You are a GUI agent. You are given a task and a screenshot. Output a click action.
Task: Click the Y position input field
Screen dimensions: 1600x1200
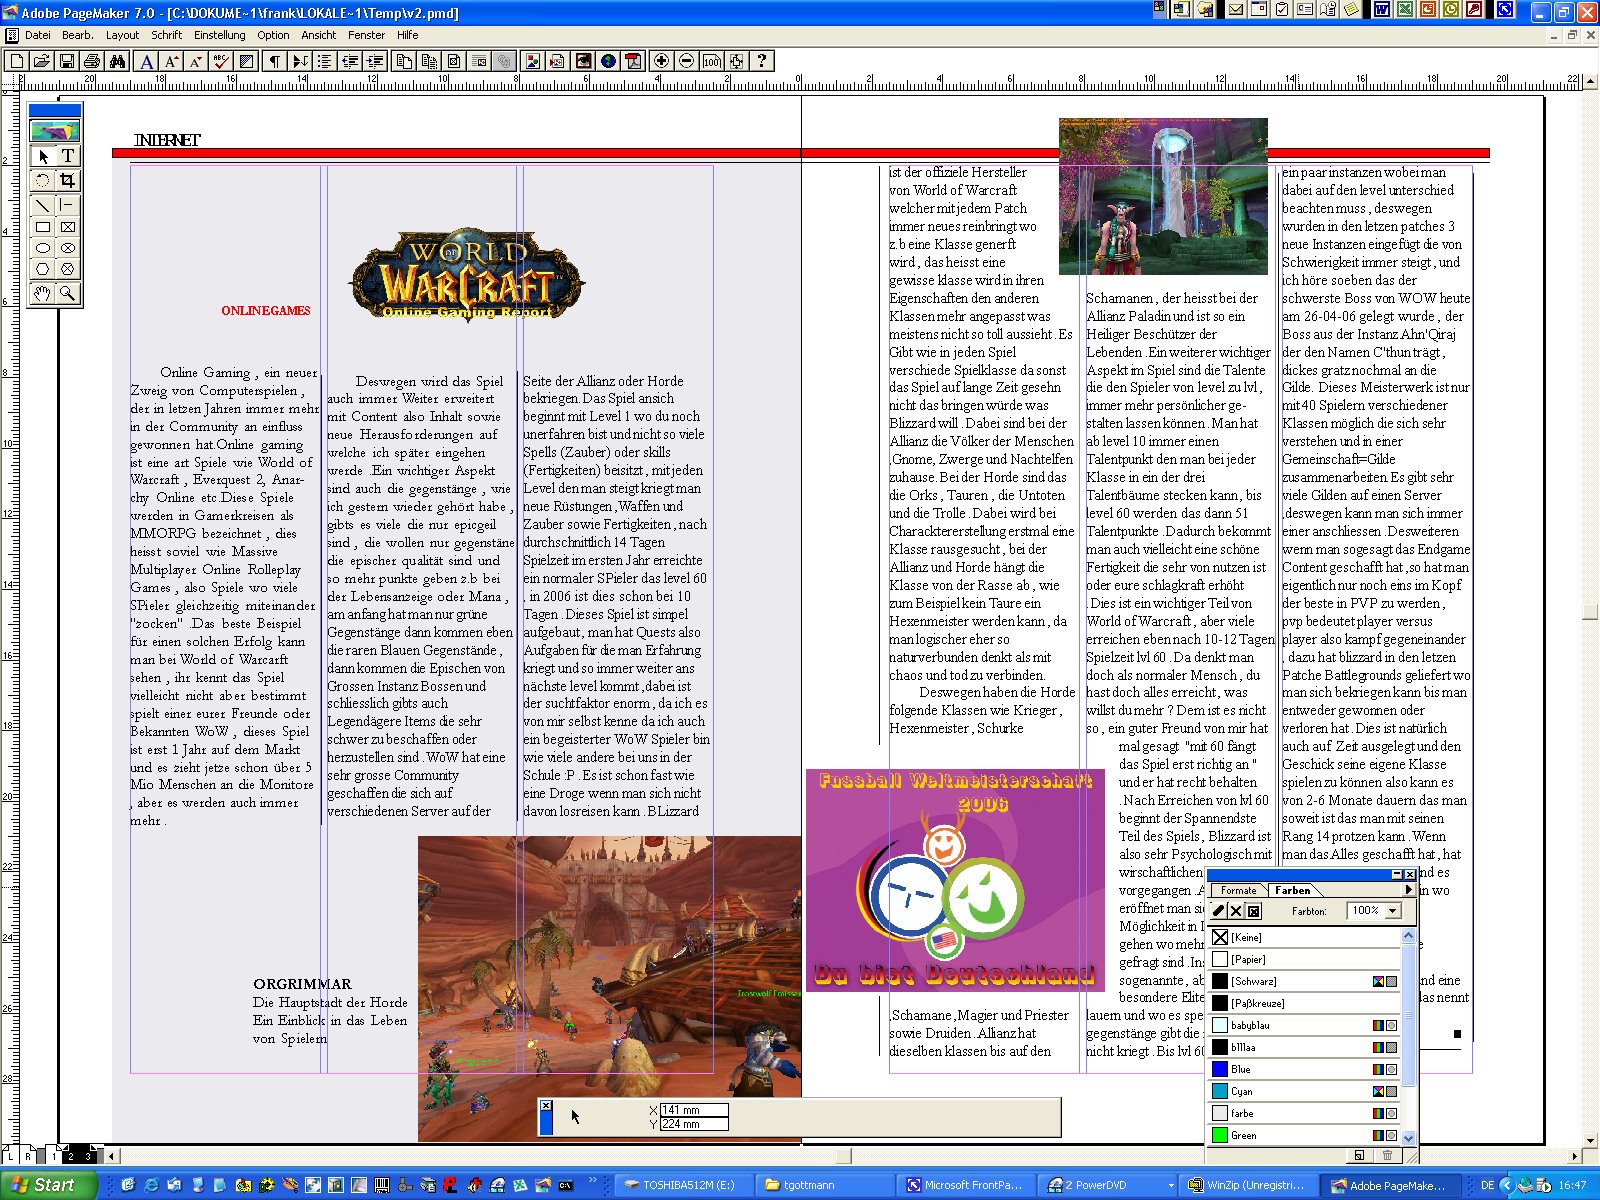(694, 1124)
